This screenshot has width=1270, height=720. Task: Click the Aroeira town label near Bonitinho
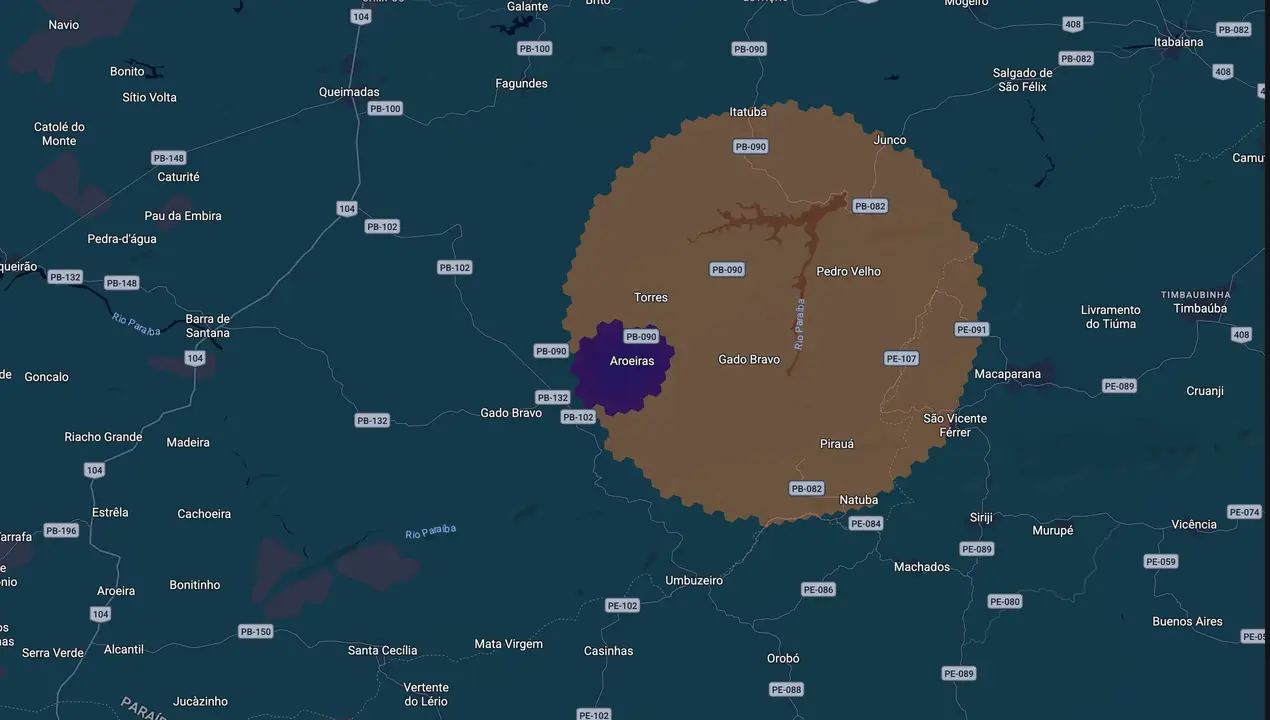click(x=116, y=591)
